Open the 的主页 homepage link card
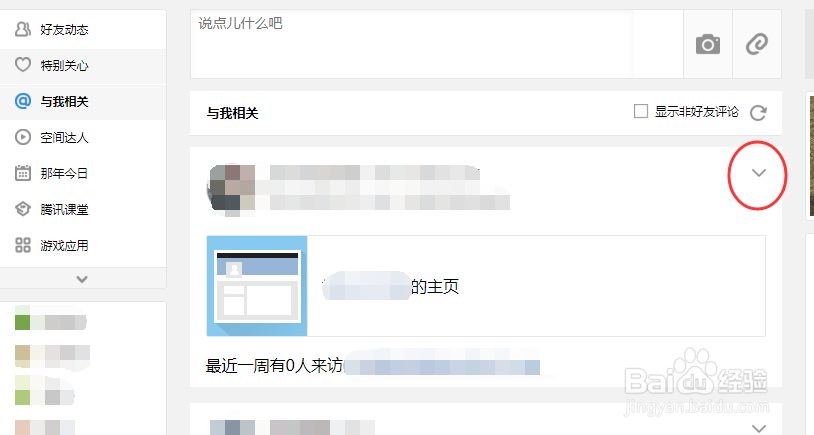 (x=486, y=286)
